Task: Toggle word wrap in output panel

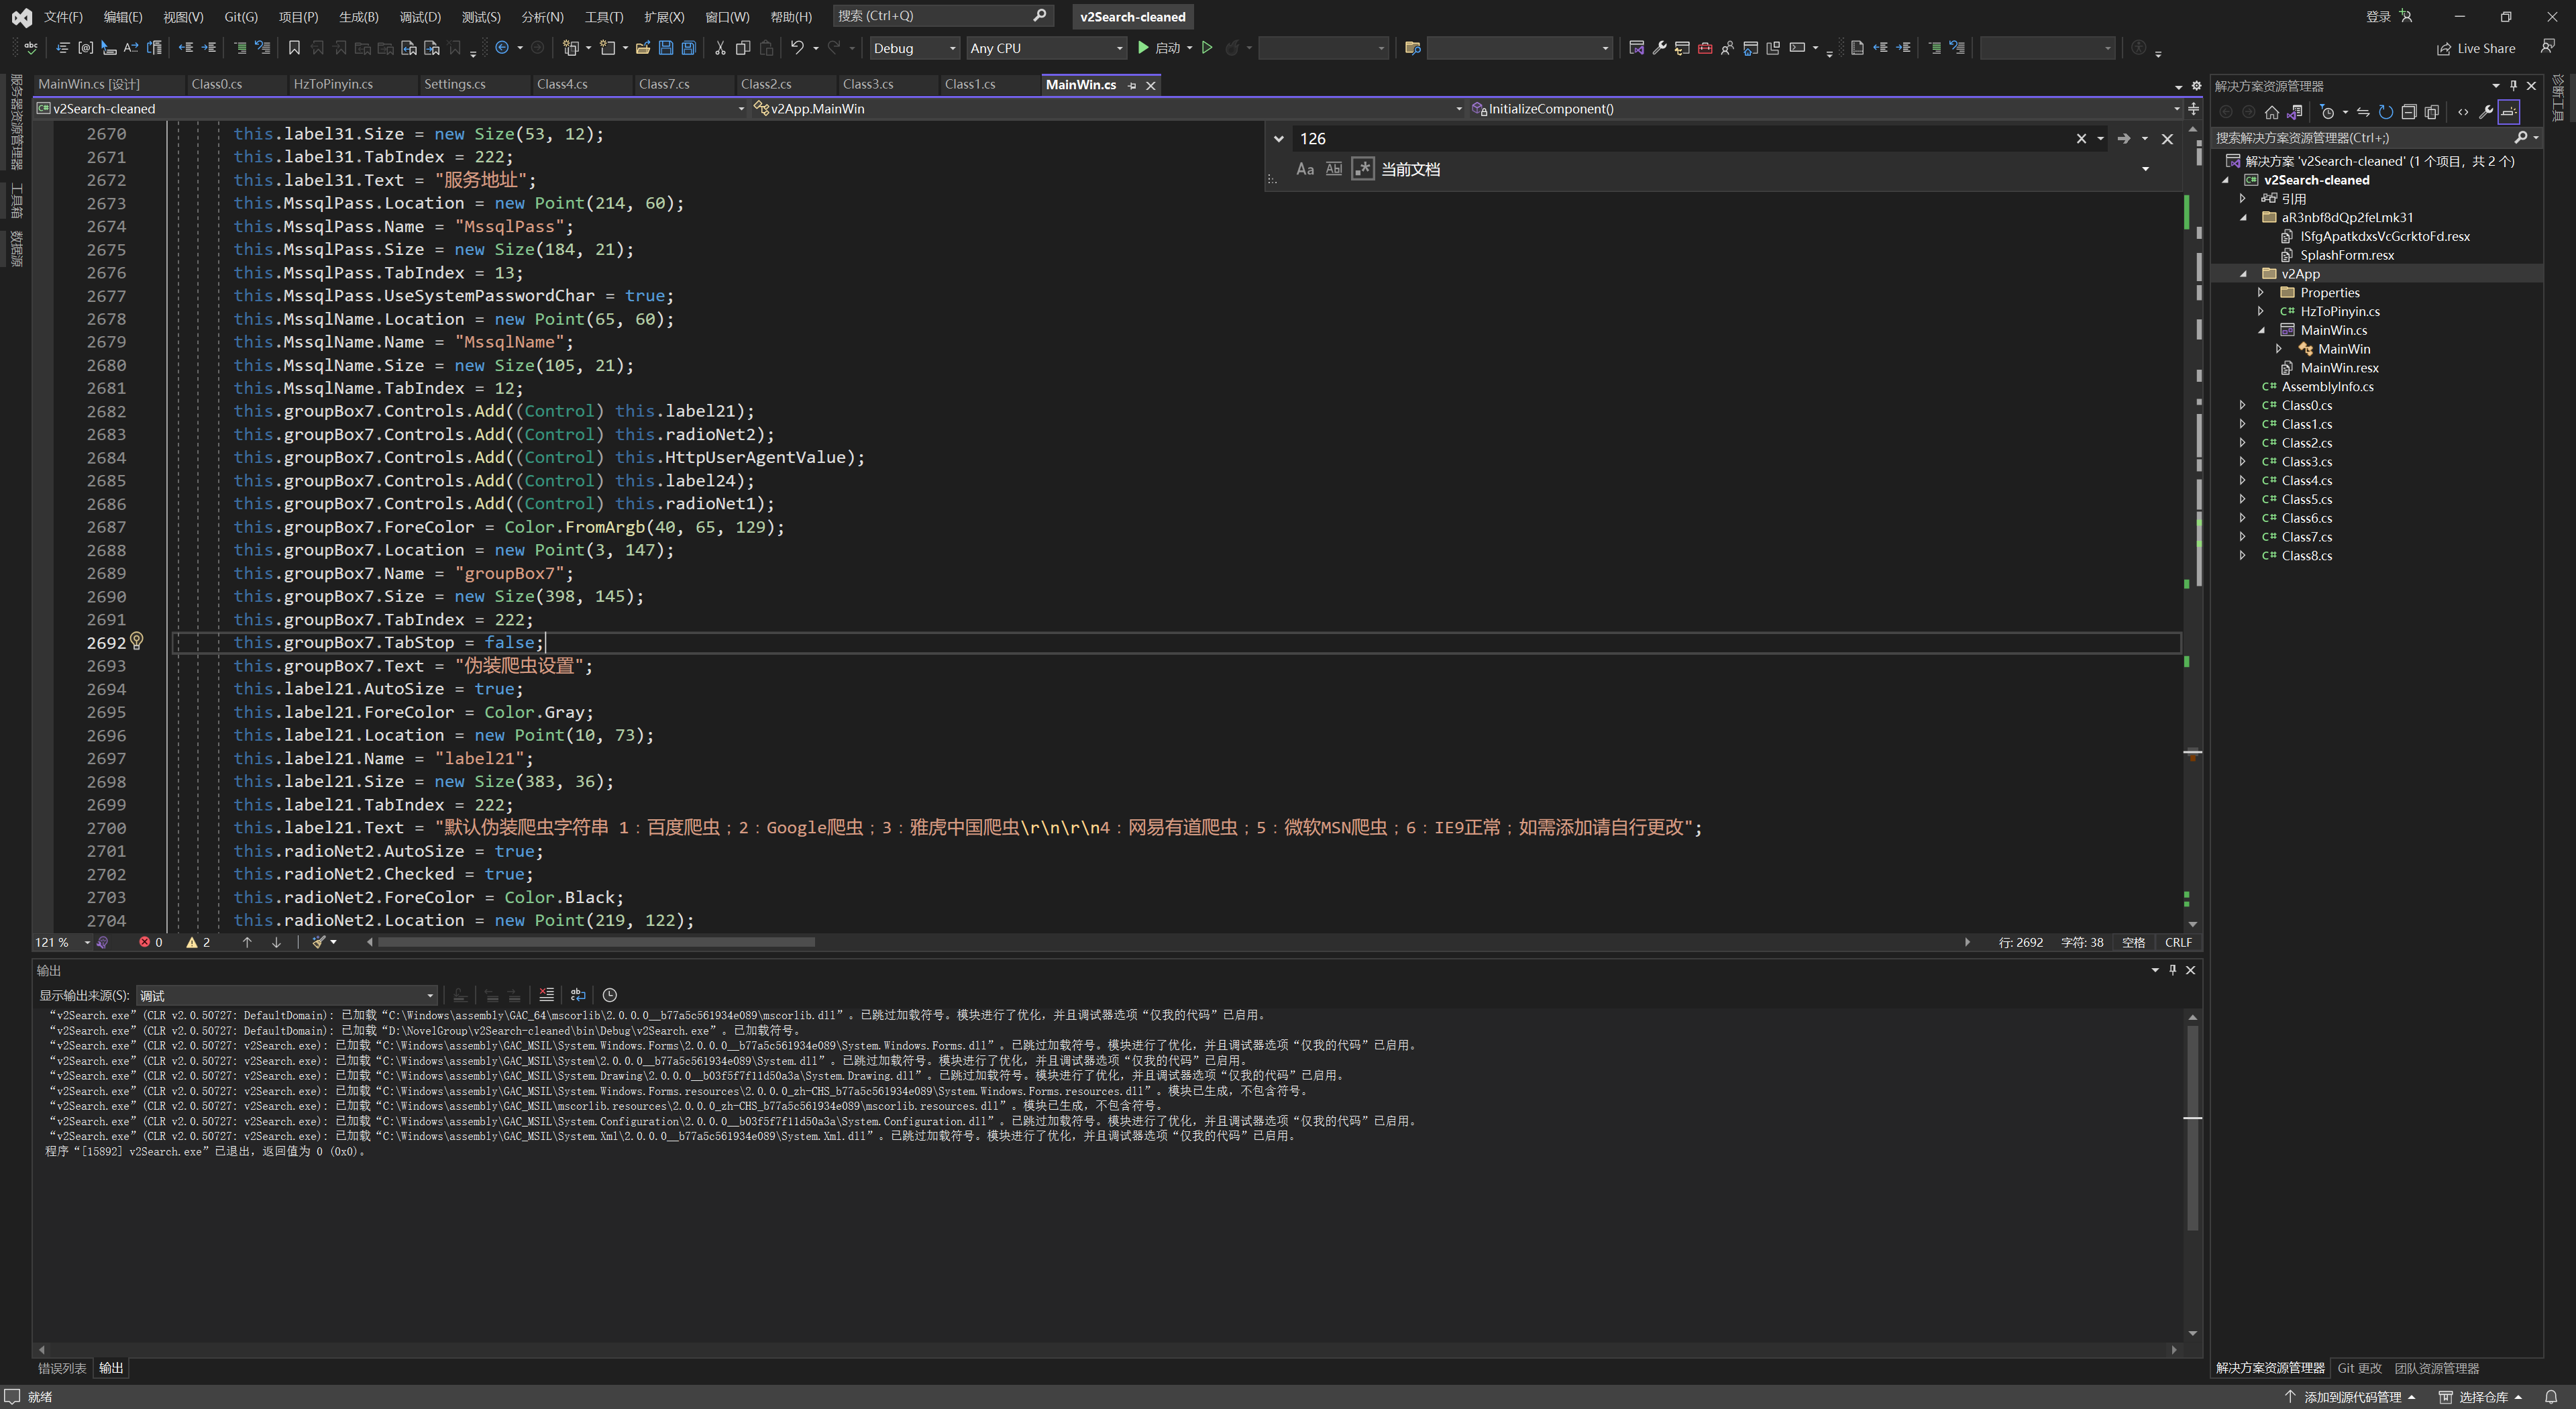Action: [x=578, y=995]
